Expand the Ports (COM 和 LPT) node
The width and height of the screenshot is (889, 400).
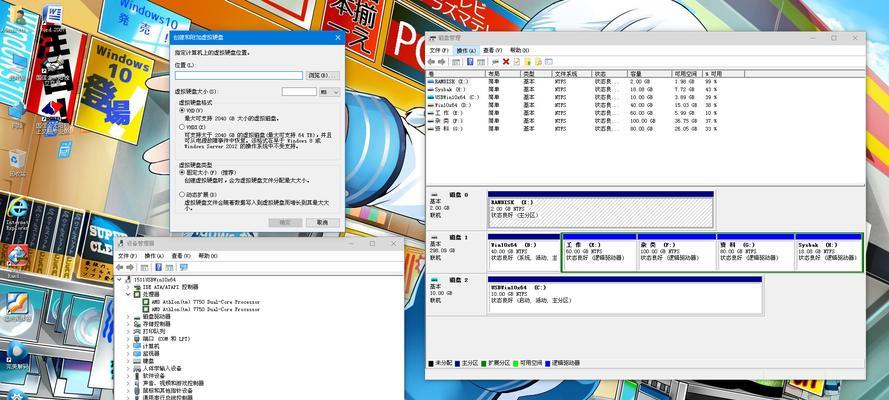[x=128, y=339]
